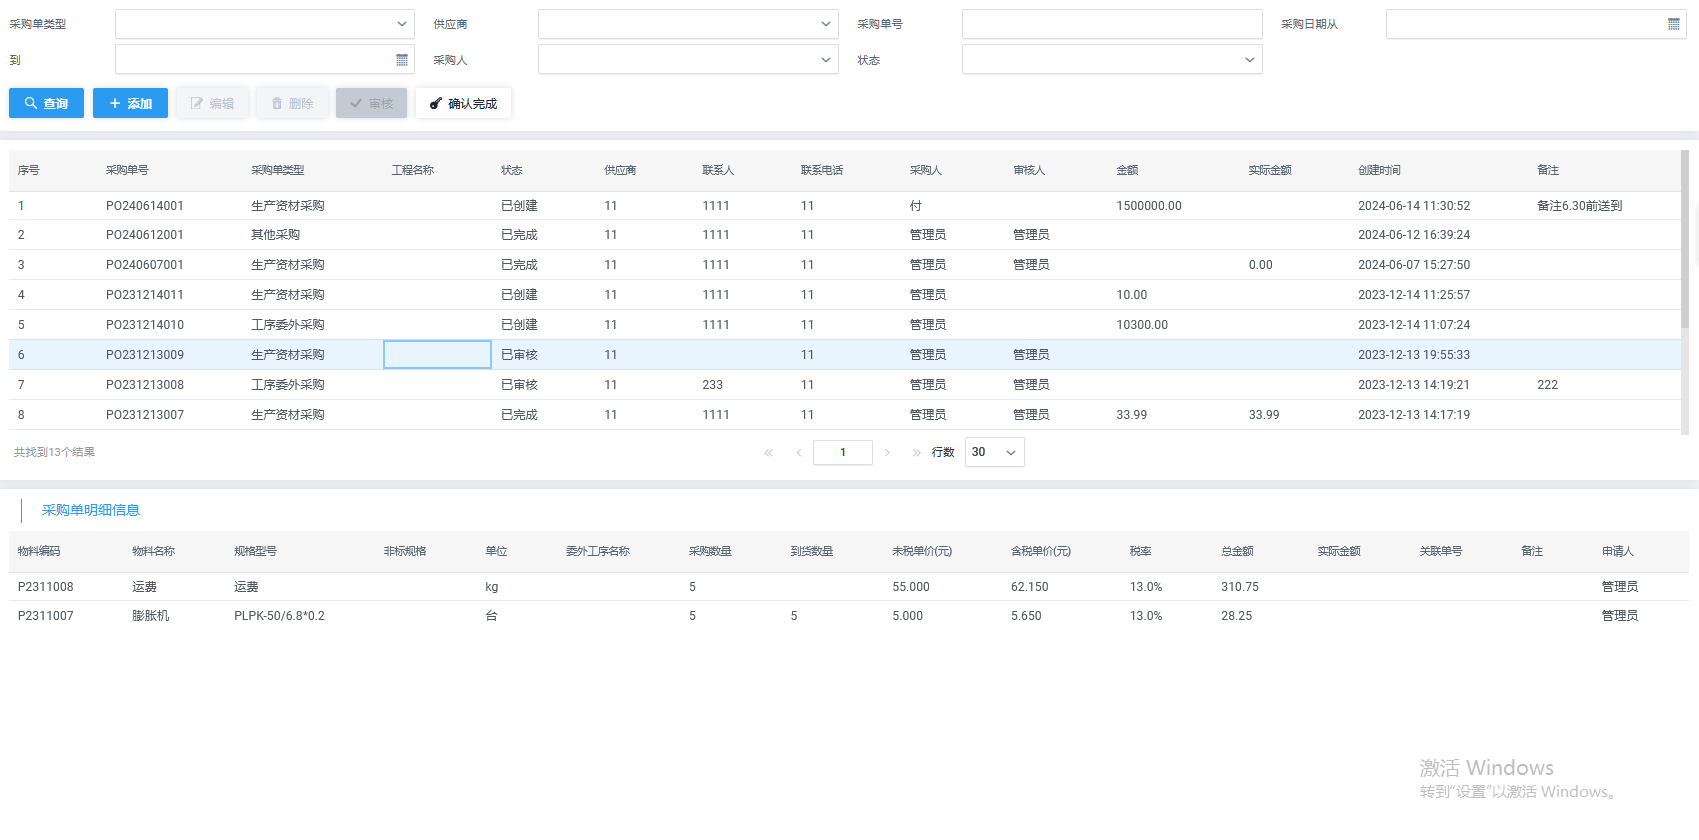The image size is (1699, 840).
Task: Click the 233 contact cell
Action: pos(712,385)
